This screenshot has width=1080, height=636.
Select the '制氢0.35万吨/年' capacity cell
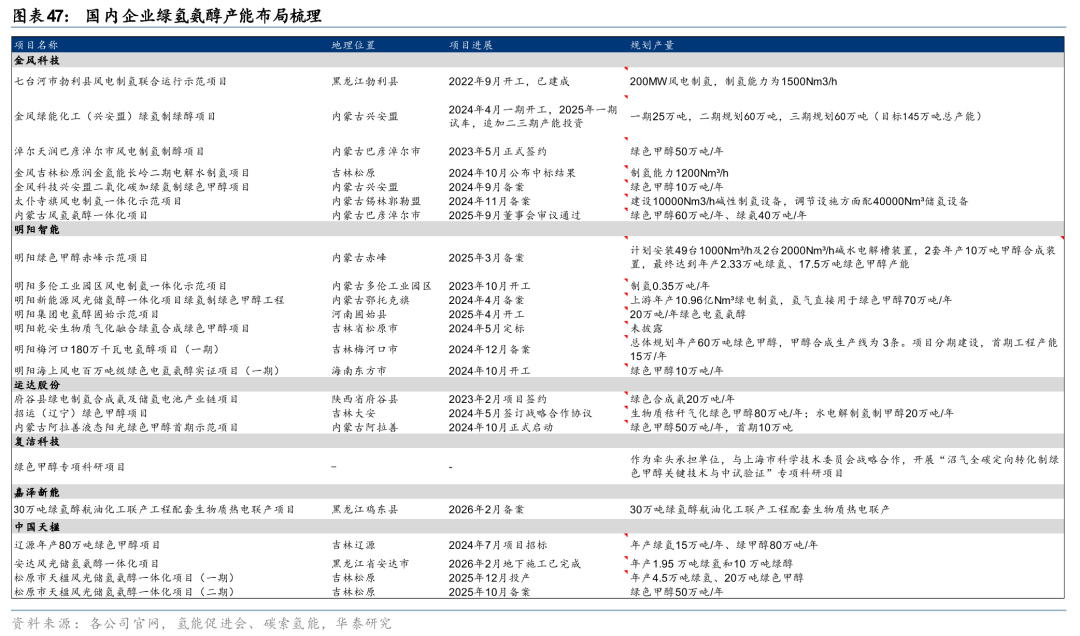coord(670,286)
